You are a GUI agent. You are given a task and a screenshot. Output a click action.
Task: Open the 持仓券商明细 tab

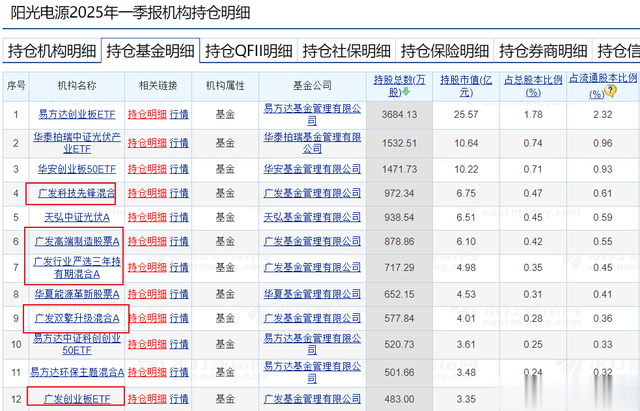coord(543,51)
